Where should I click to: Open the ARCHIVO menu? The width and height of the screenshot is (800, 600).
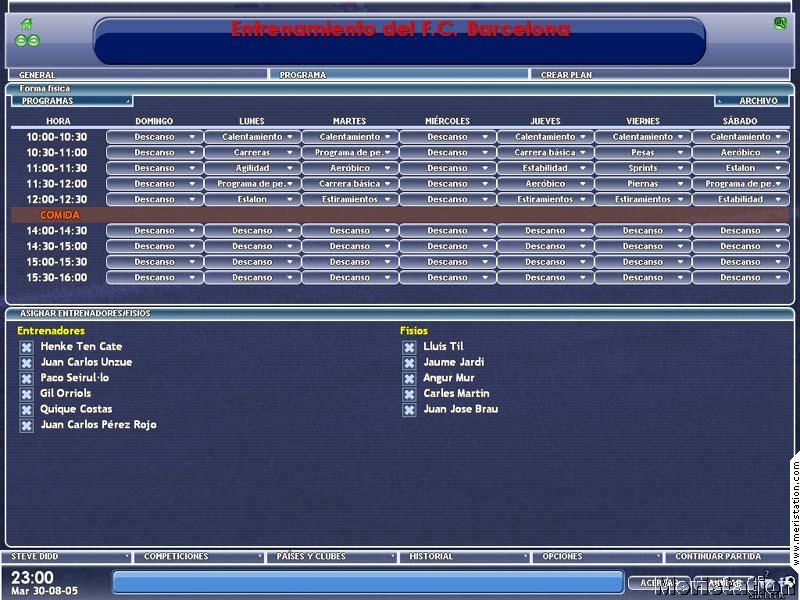pos(752,101)
